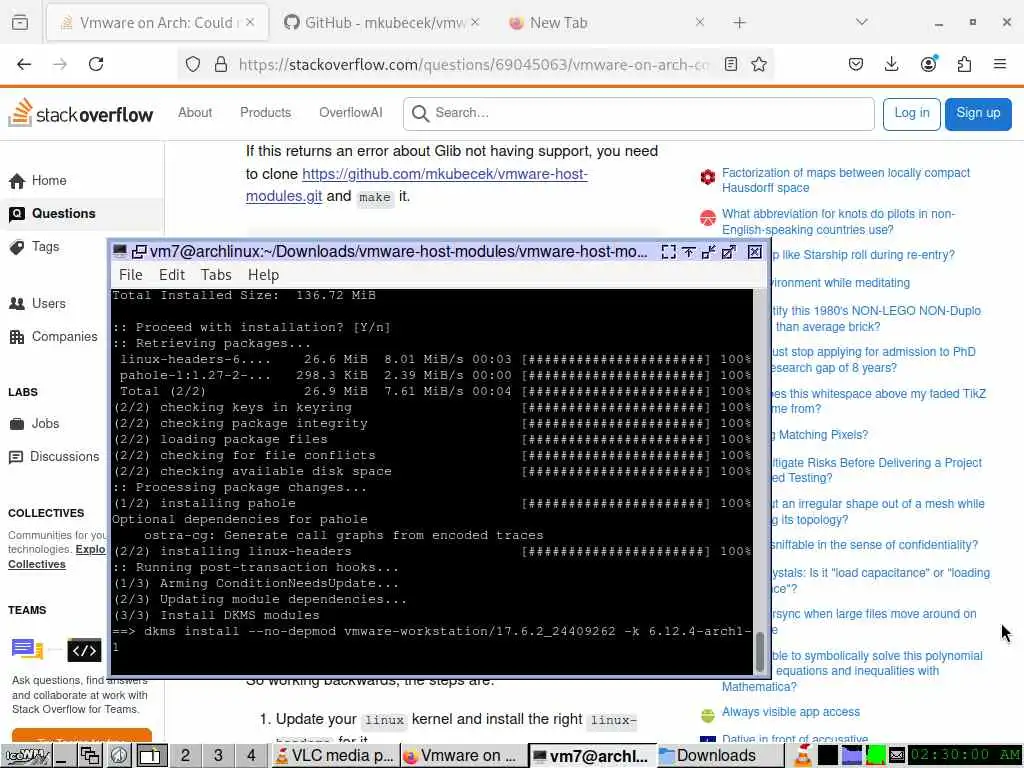1024x768 pixels.
Task: Open terminal Edit menu
Action: 172,275
